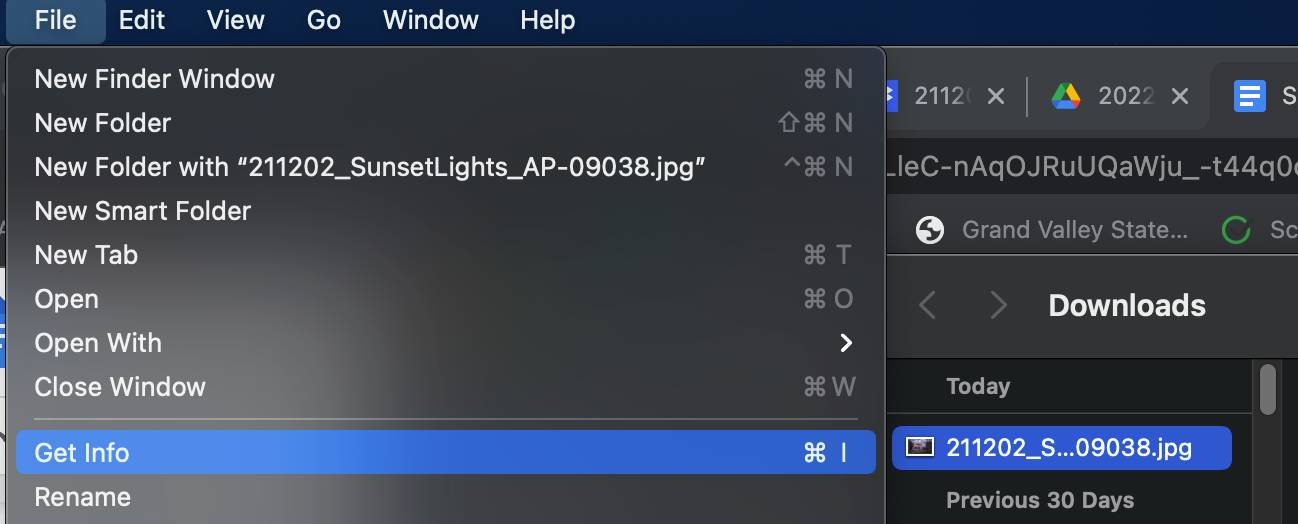The height and width of the screenshot is (524, 1298).
Task: Go forward in the Finder window
Action: pos(997,305)
